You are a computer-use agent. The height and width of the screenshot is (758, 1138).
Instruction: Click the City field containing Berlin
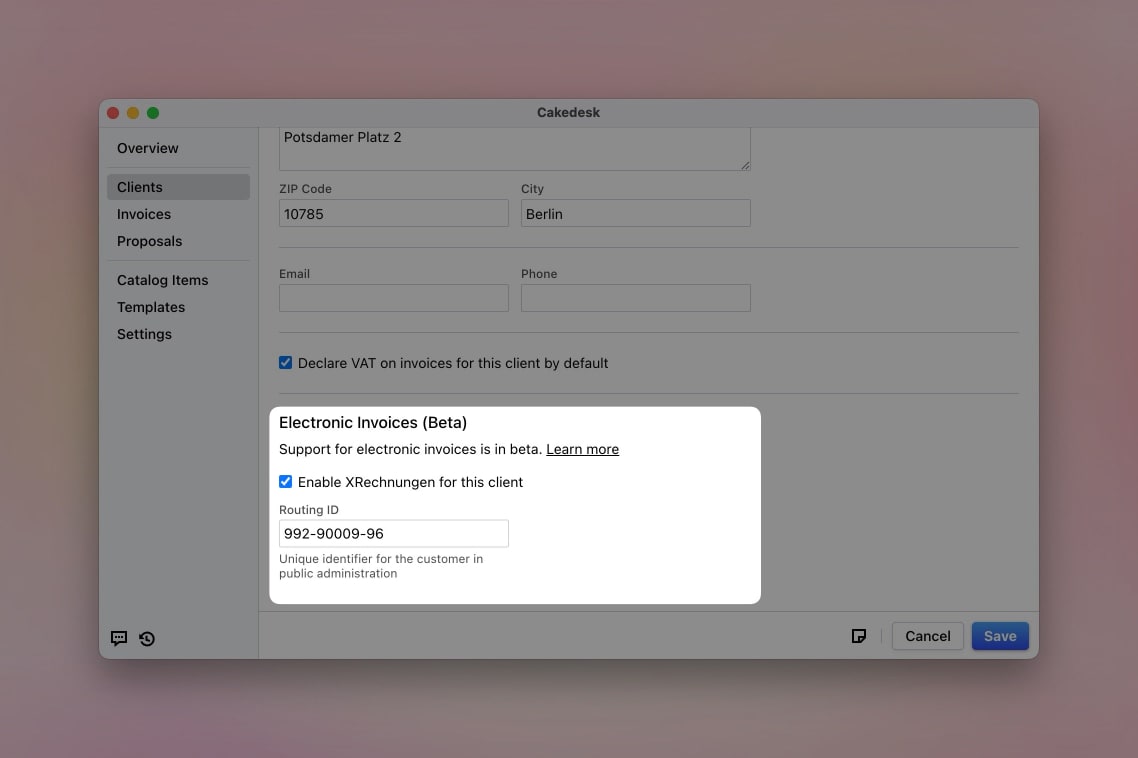point(635,213)
